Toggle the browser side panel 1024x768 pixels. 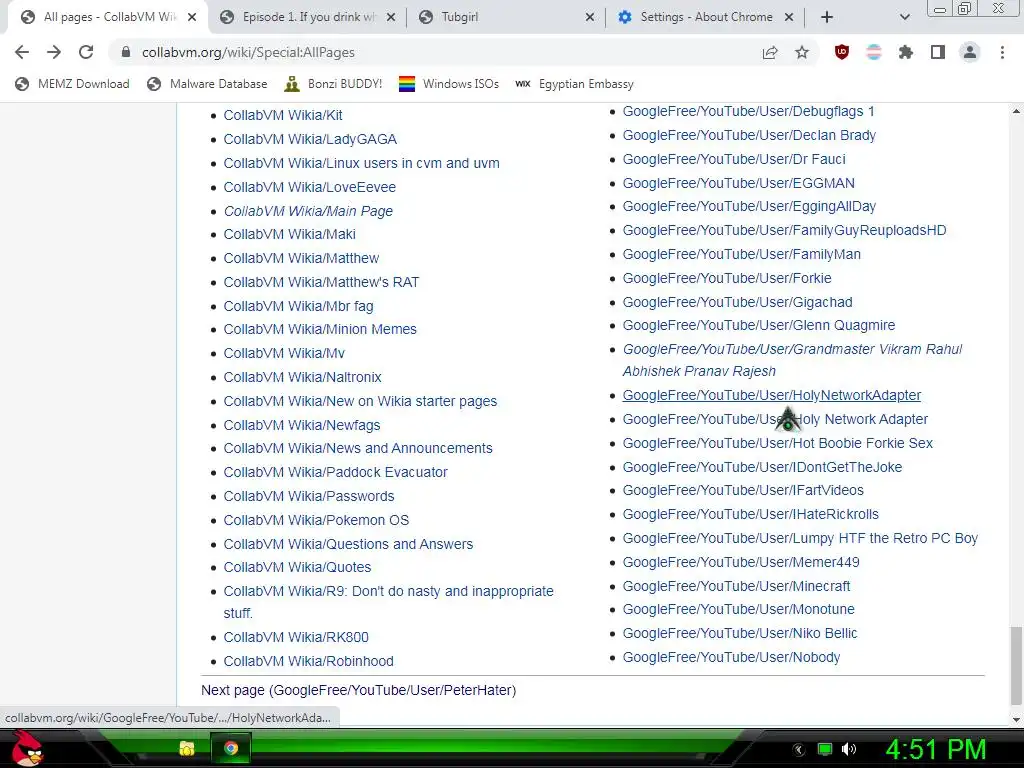pyautogui.click(x=938, y=52)
